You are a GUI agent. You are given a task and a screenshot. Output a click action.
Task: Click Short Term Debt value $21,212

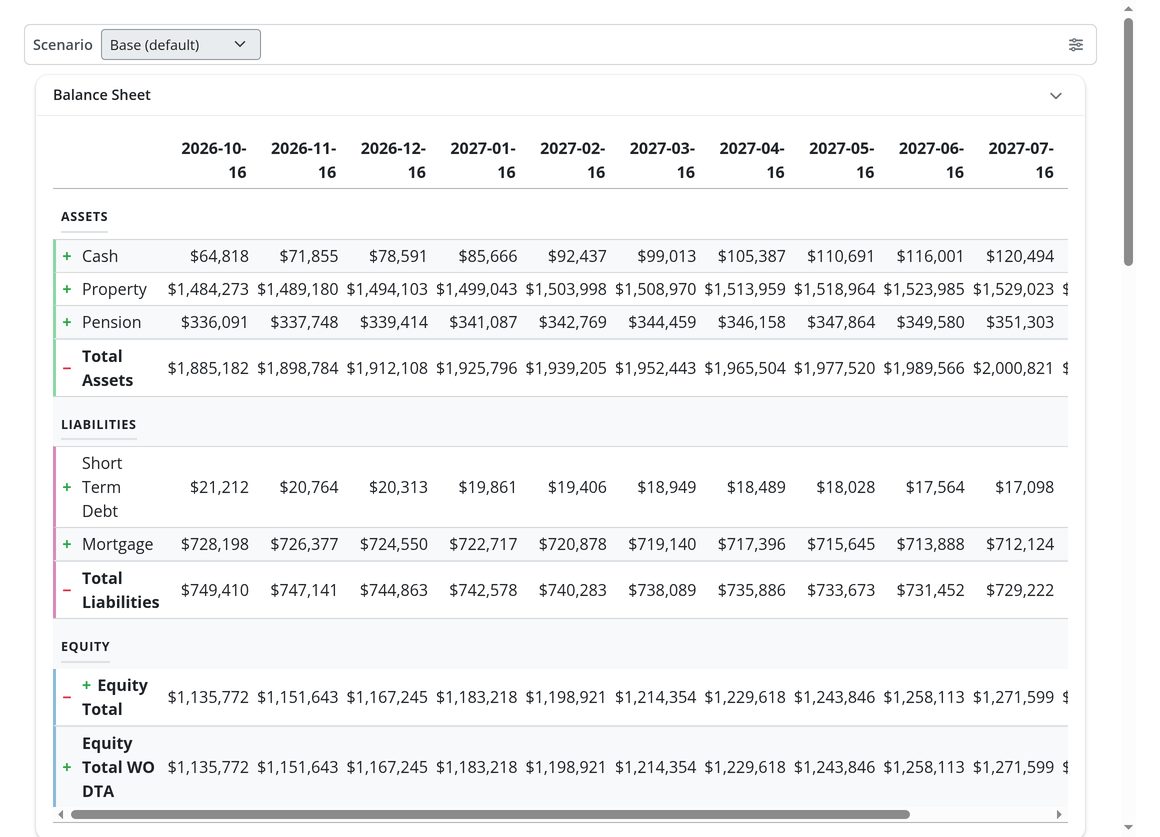pos(219,487)
